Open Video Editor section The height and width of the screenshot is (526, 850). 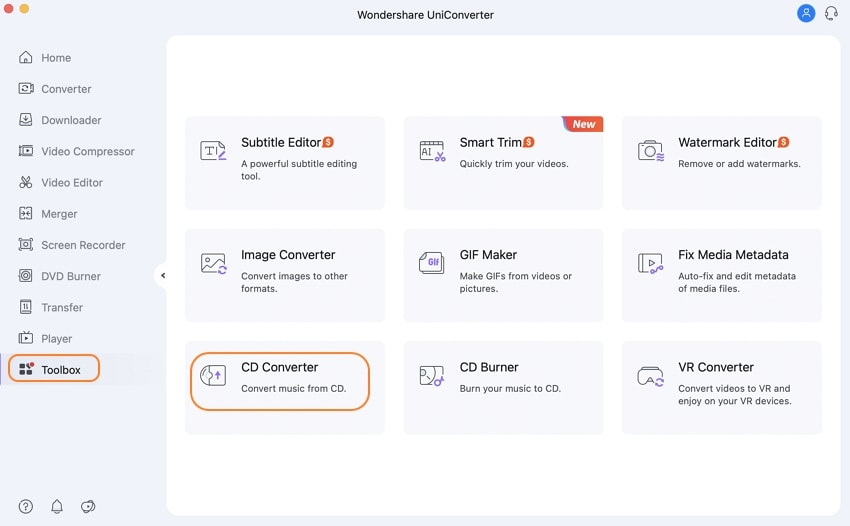[72, 183]
